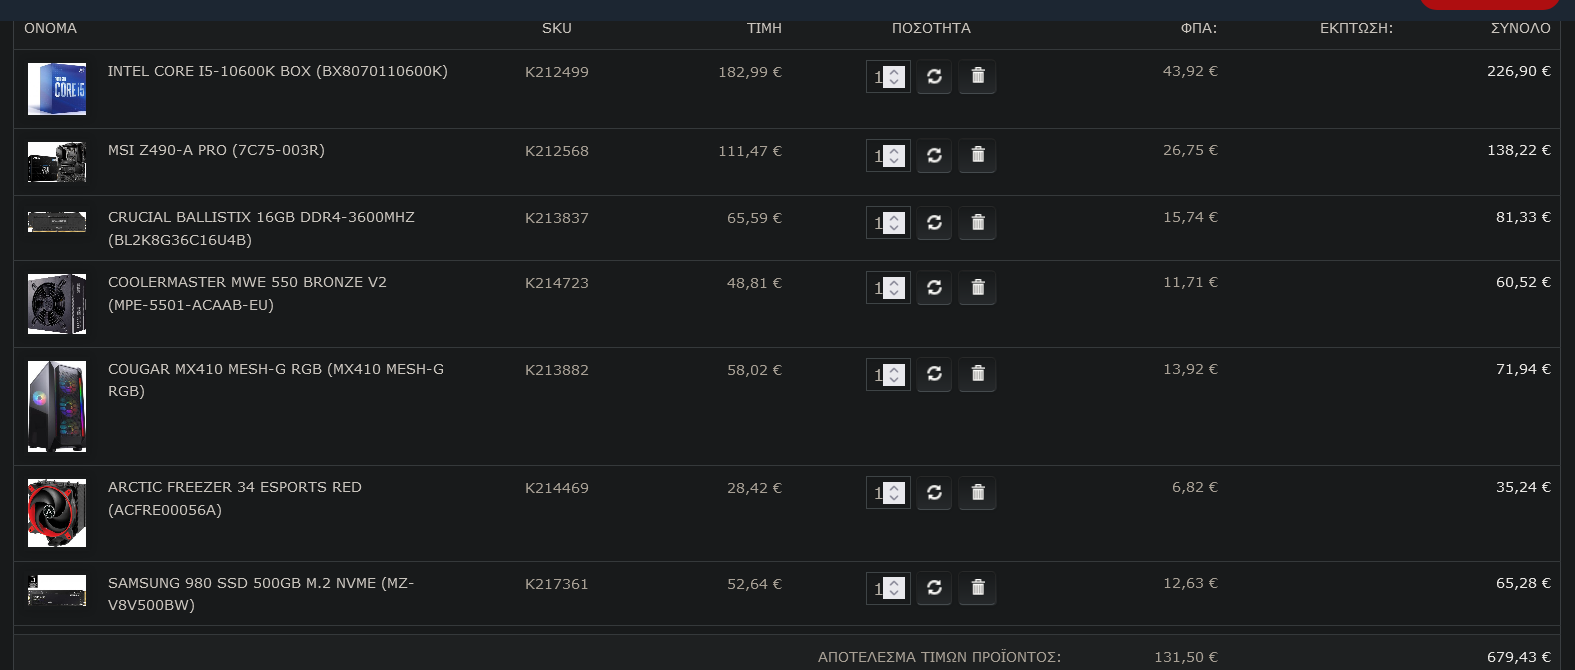Open the COOLERMASTER MWE 550 BRONZE V2 link

[247, 293]
